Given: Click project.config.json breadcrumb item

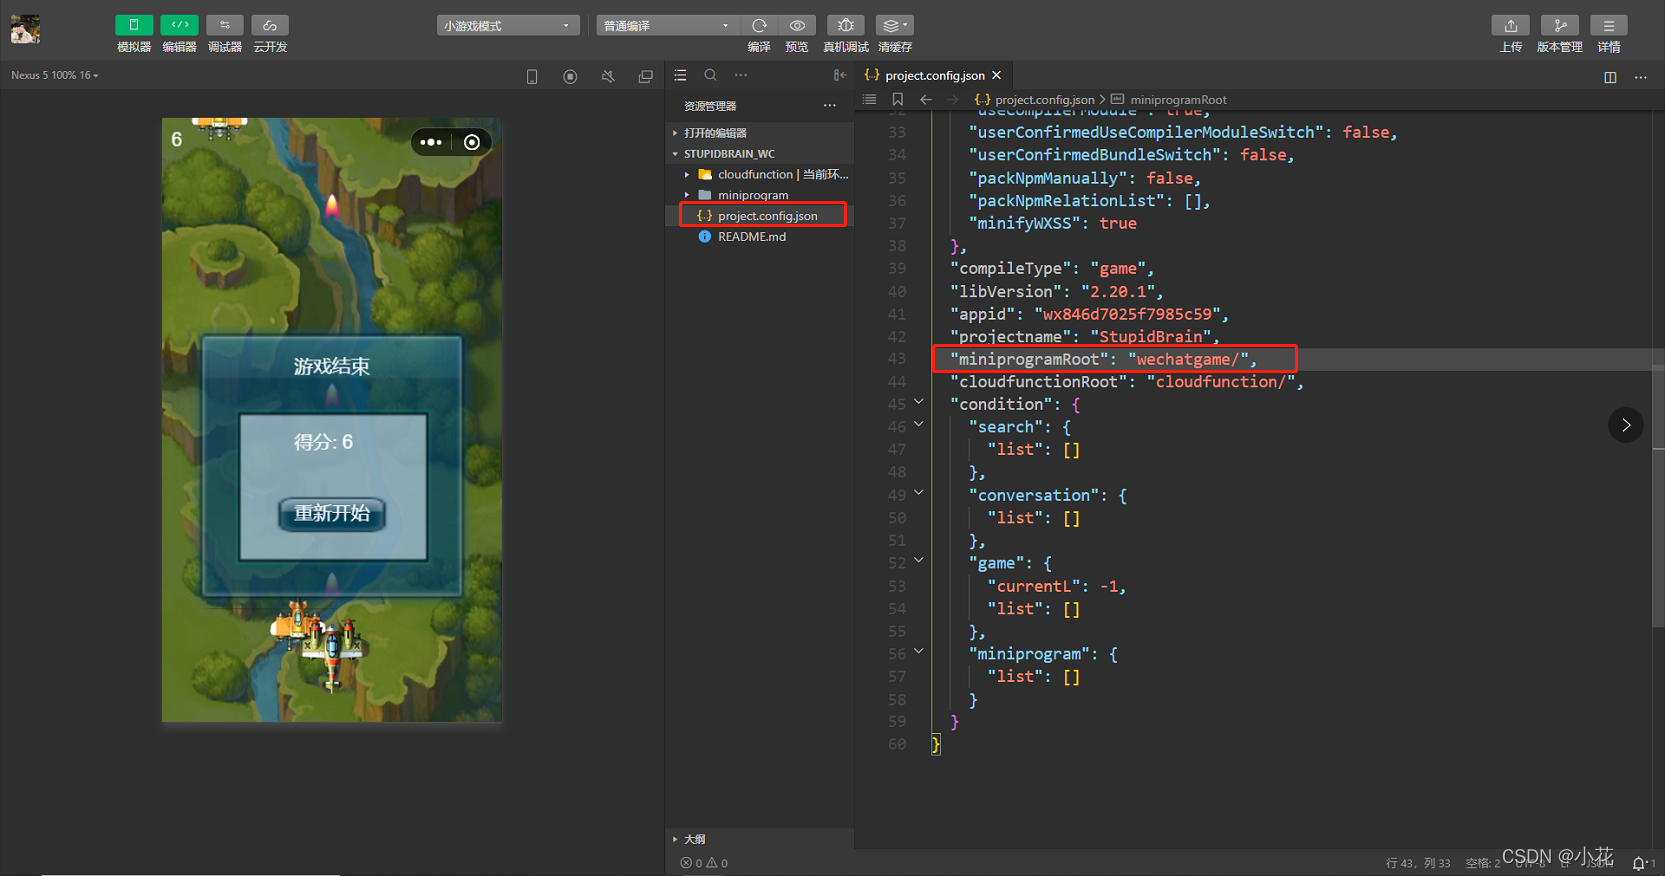Looking at the screenshot, I should point(1035,99).
